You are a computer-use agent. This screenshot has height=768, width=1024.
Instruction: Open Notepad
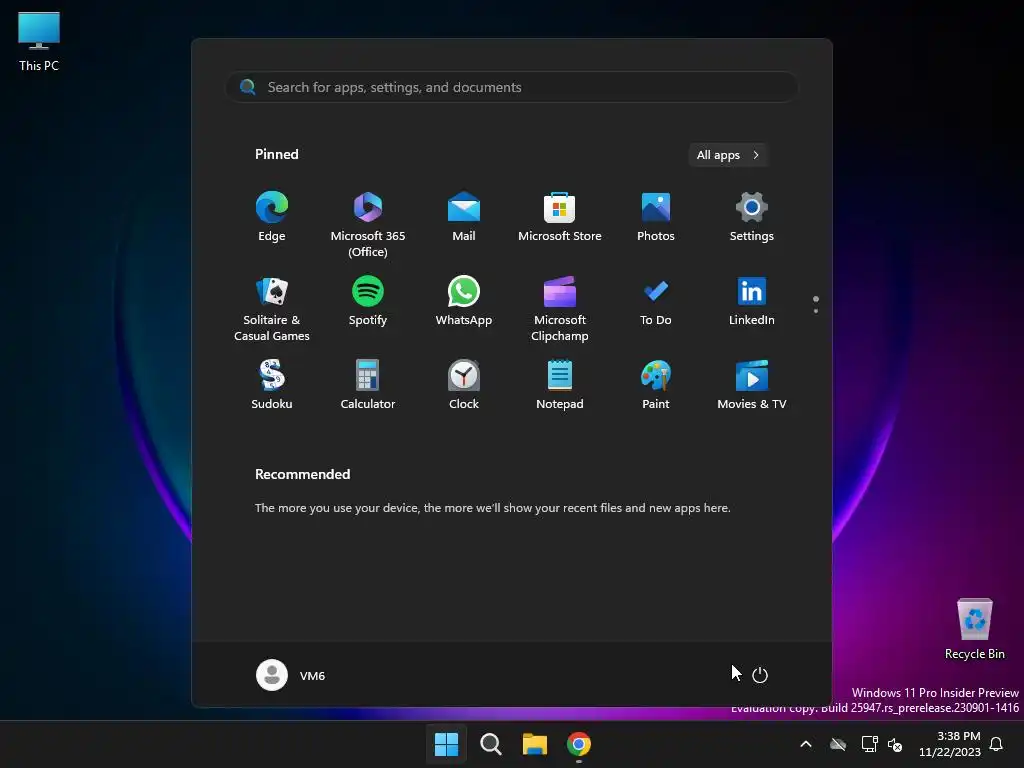560,385
